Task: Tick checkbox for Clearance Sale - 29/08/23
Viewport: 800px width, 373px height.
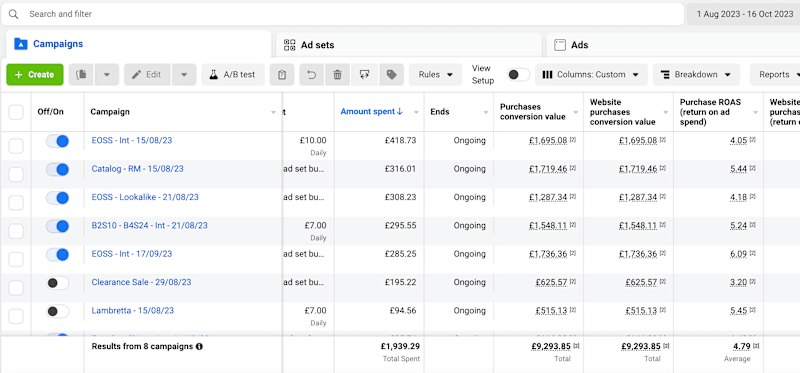Action: [x=16, y=288]
